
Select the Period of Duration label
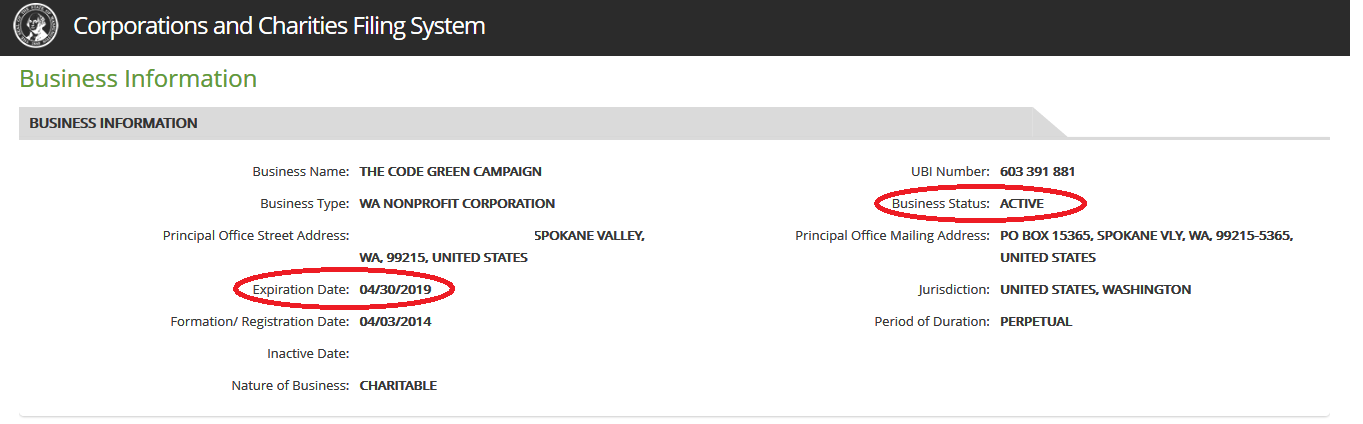pos(933,321)
